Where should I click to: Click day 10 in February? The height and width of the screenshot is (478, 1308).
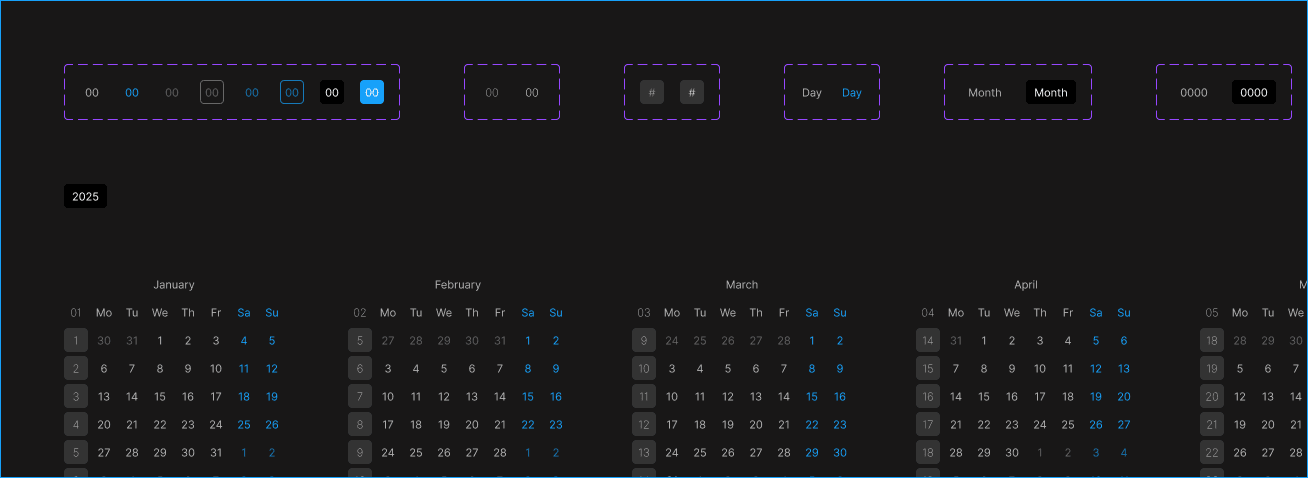[x=388, y=397]
